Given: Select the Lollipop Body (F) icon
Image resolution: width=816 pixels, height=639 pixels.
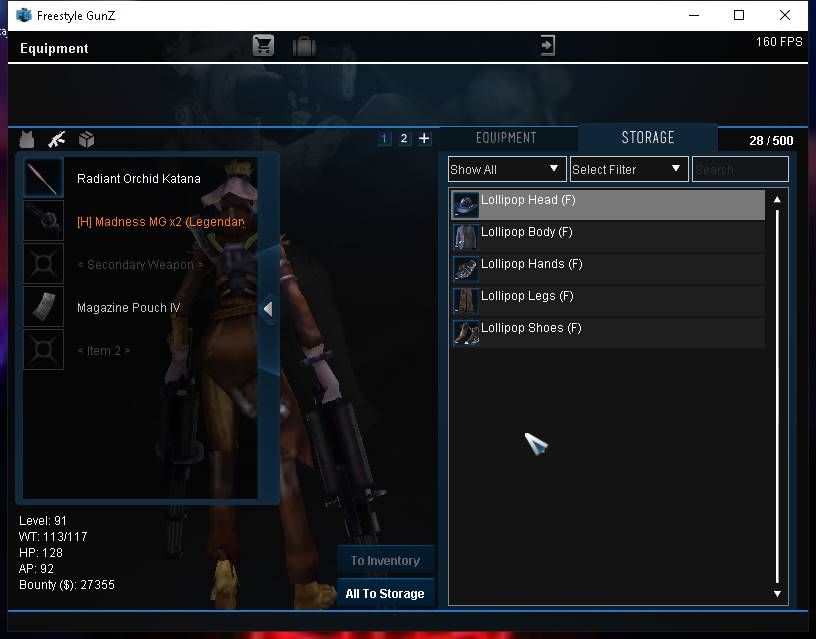Looking at the screenshot, I should click(465, 237).
